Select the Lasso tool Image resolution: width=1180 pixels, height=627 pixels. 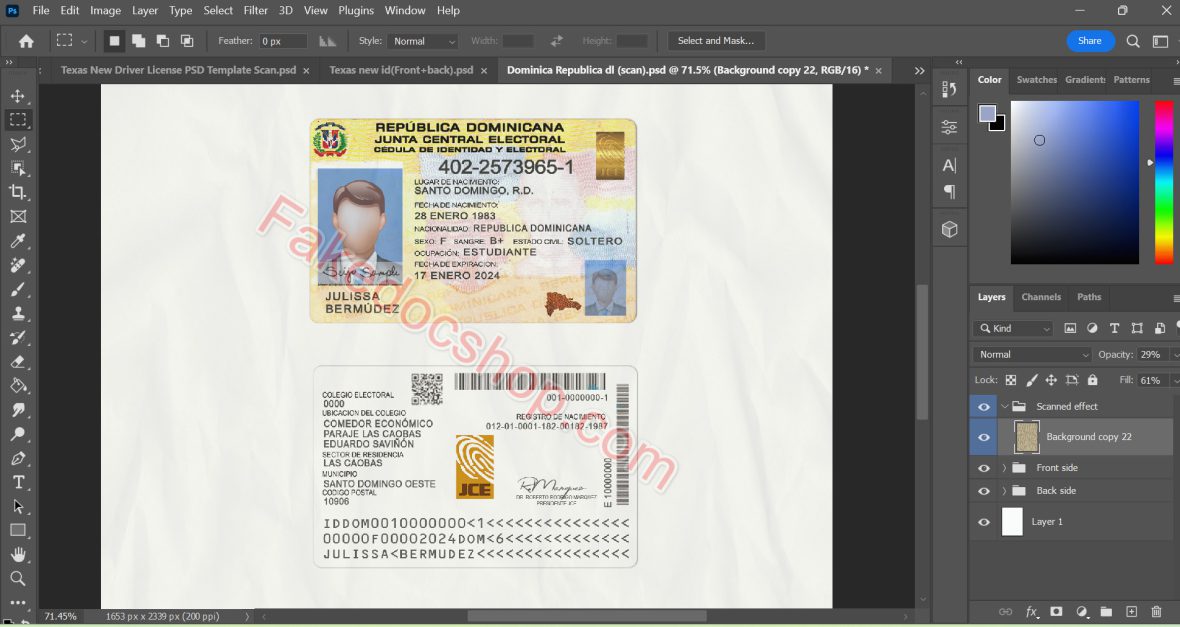18,144
